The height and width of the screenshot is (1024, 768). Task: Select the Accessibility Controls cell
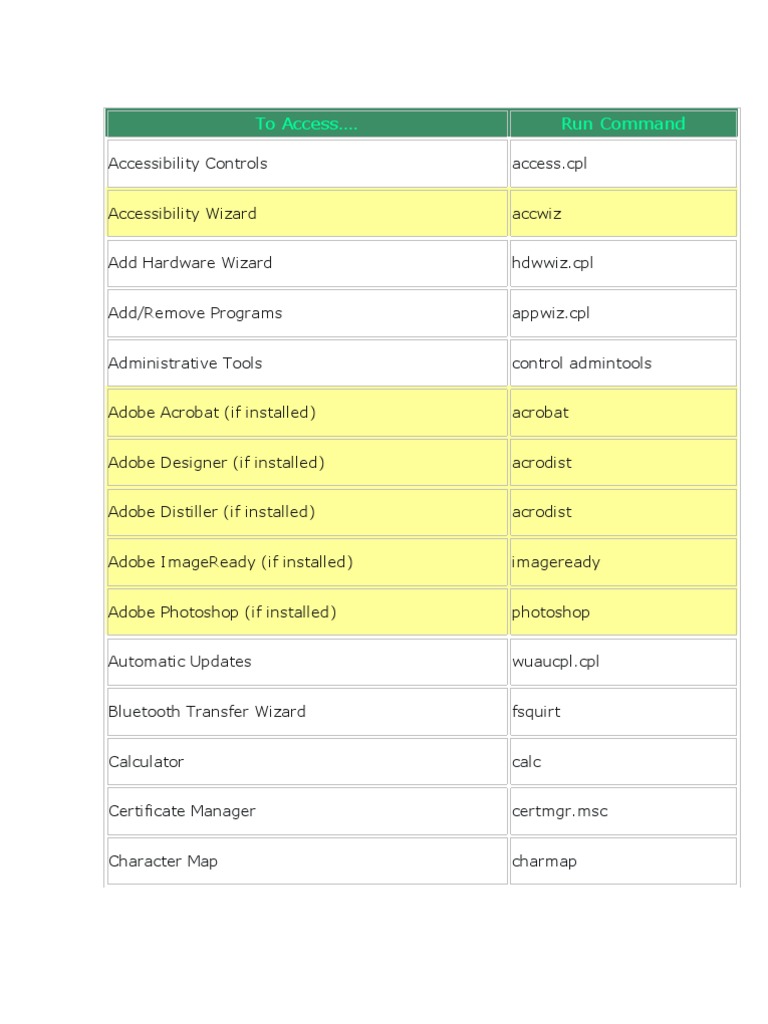point(188,163)
